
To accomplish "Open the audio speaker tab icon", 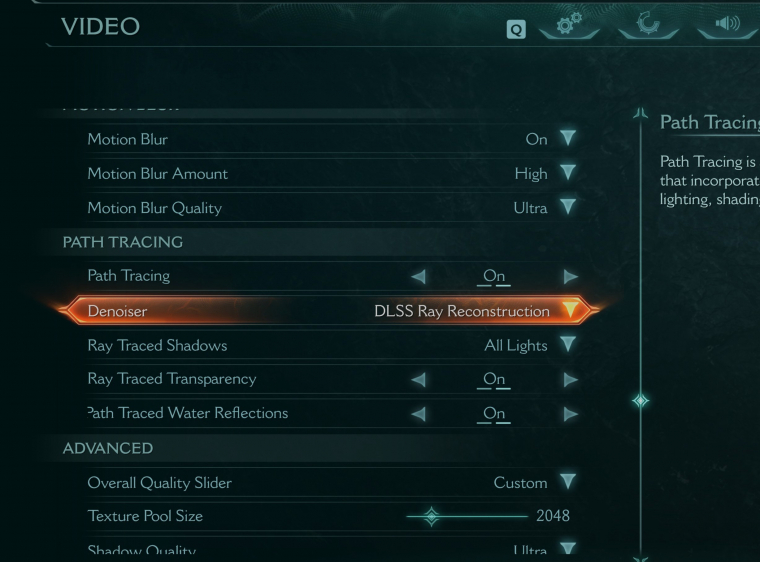I will pyautogui.click(x=727, y=22).
